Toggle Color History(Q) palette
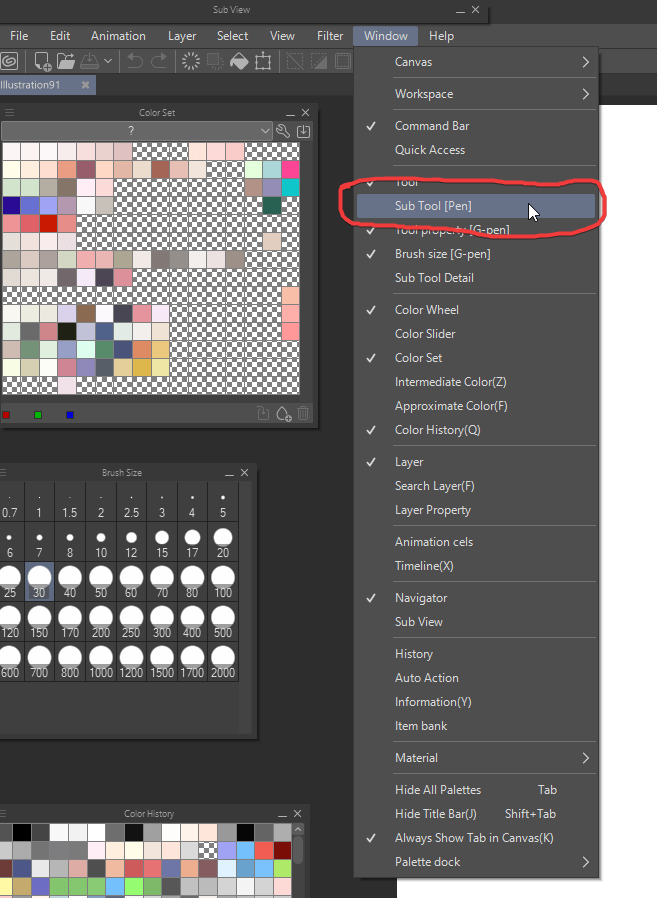The height and width of the screenshot is (898, 657). pyautogui.click(x=476, y=430)
